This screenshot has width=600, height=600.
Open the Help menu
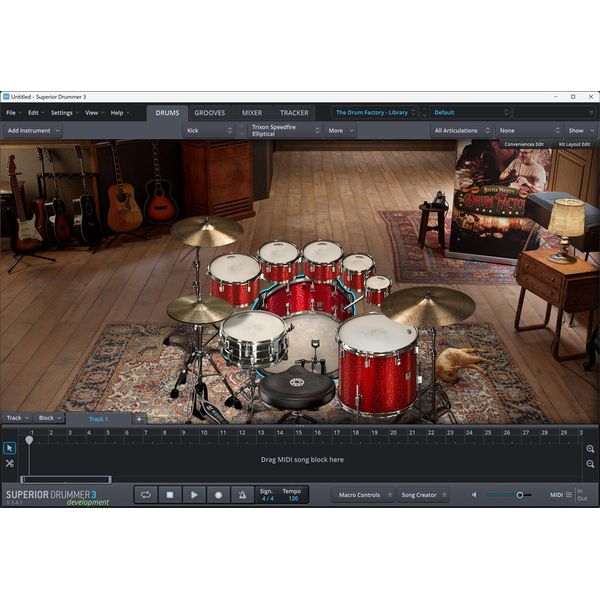coord(119,112)
